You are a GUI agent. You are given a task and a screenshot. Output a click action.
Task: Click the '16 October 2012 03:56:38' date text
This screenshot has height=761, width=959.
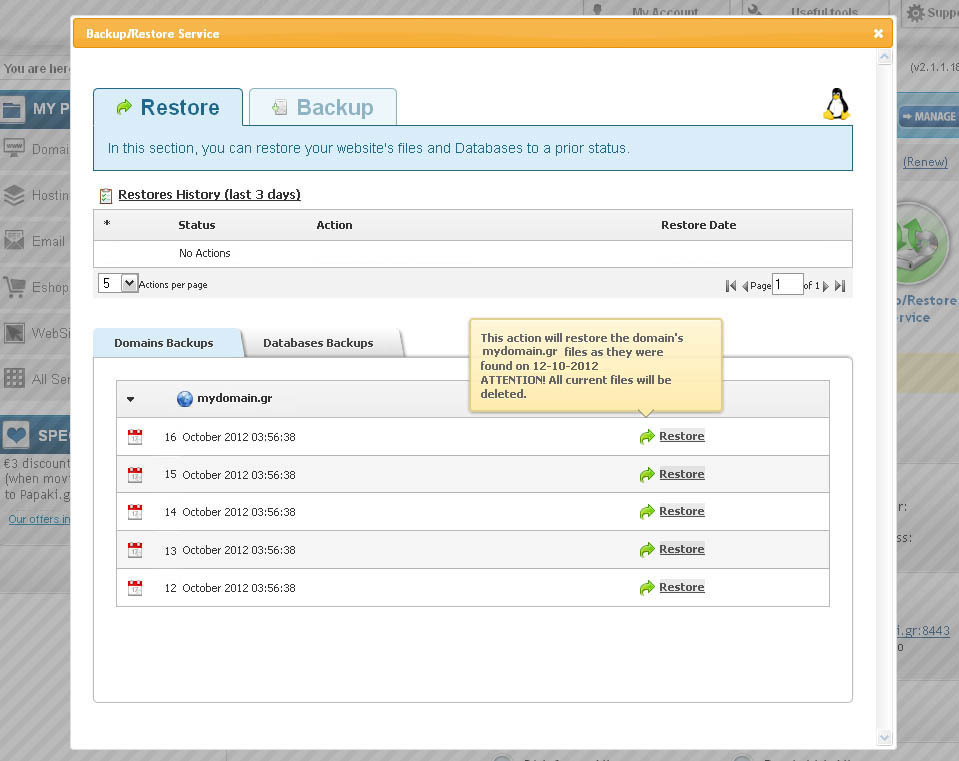230,437
